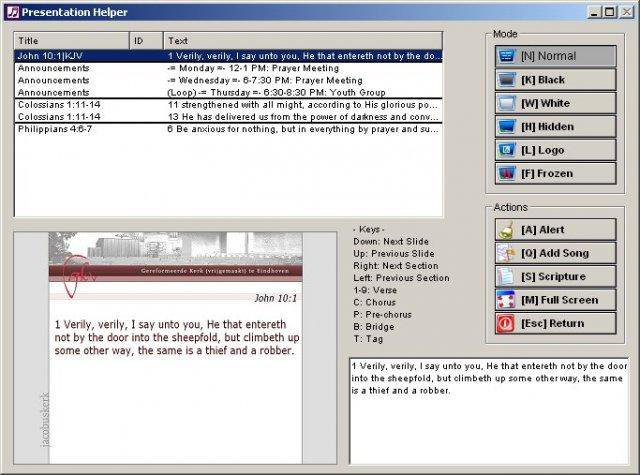Click the Hidden mode screen icon
Viewport: 640px width, 475px height.
tap(507, 127)
